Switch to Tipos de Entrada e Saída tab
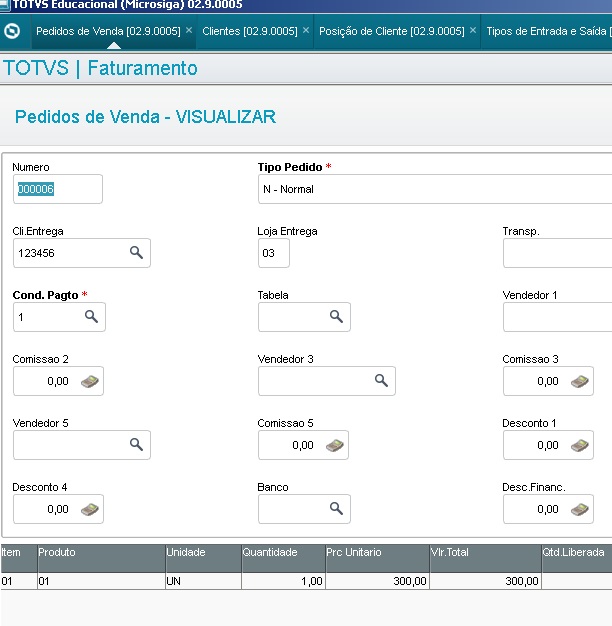The image size is (612, 626). (549, 31)
